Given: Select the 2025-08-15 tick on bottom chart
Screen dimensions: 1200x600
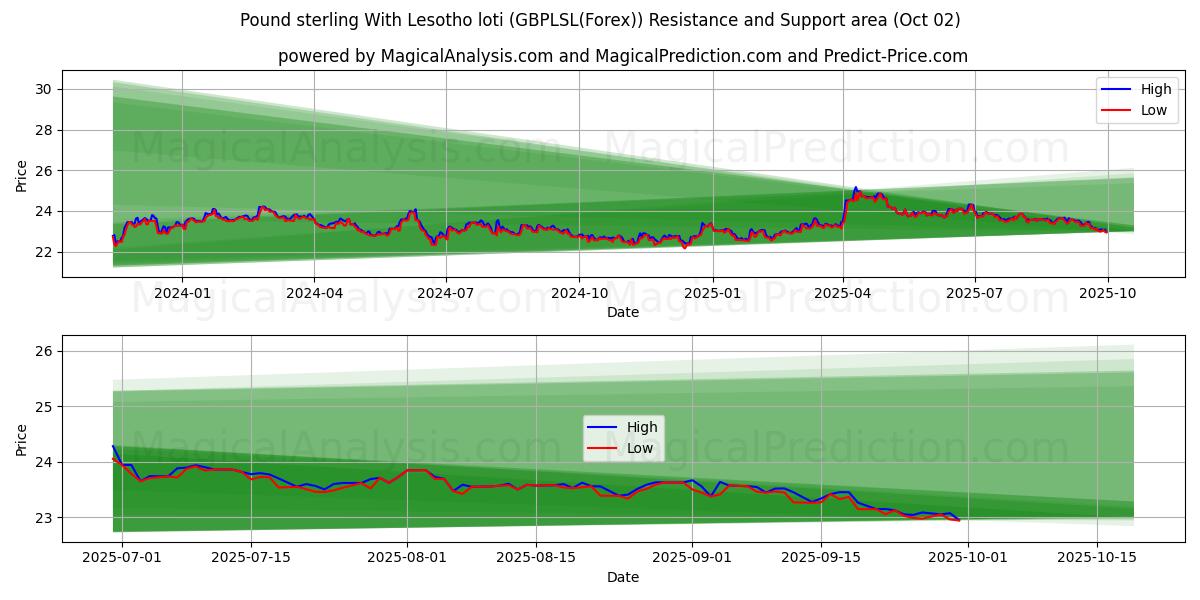Looking at the screenshot, I should click(536, 558).
